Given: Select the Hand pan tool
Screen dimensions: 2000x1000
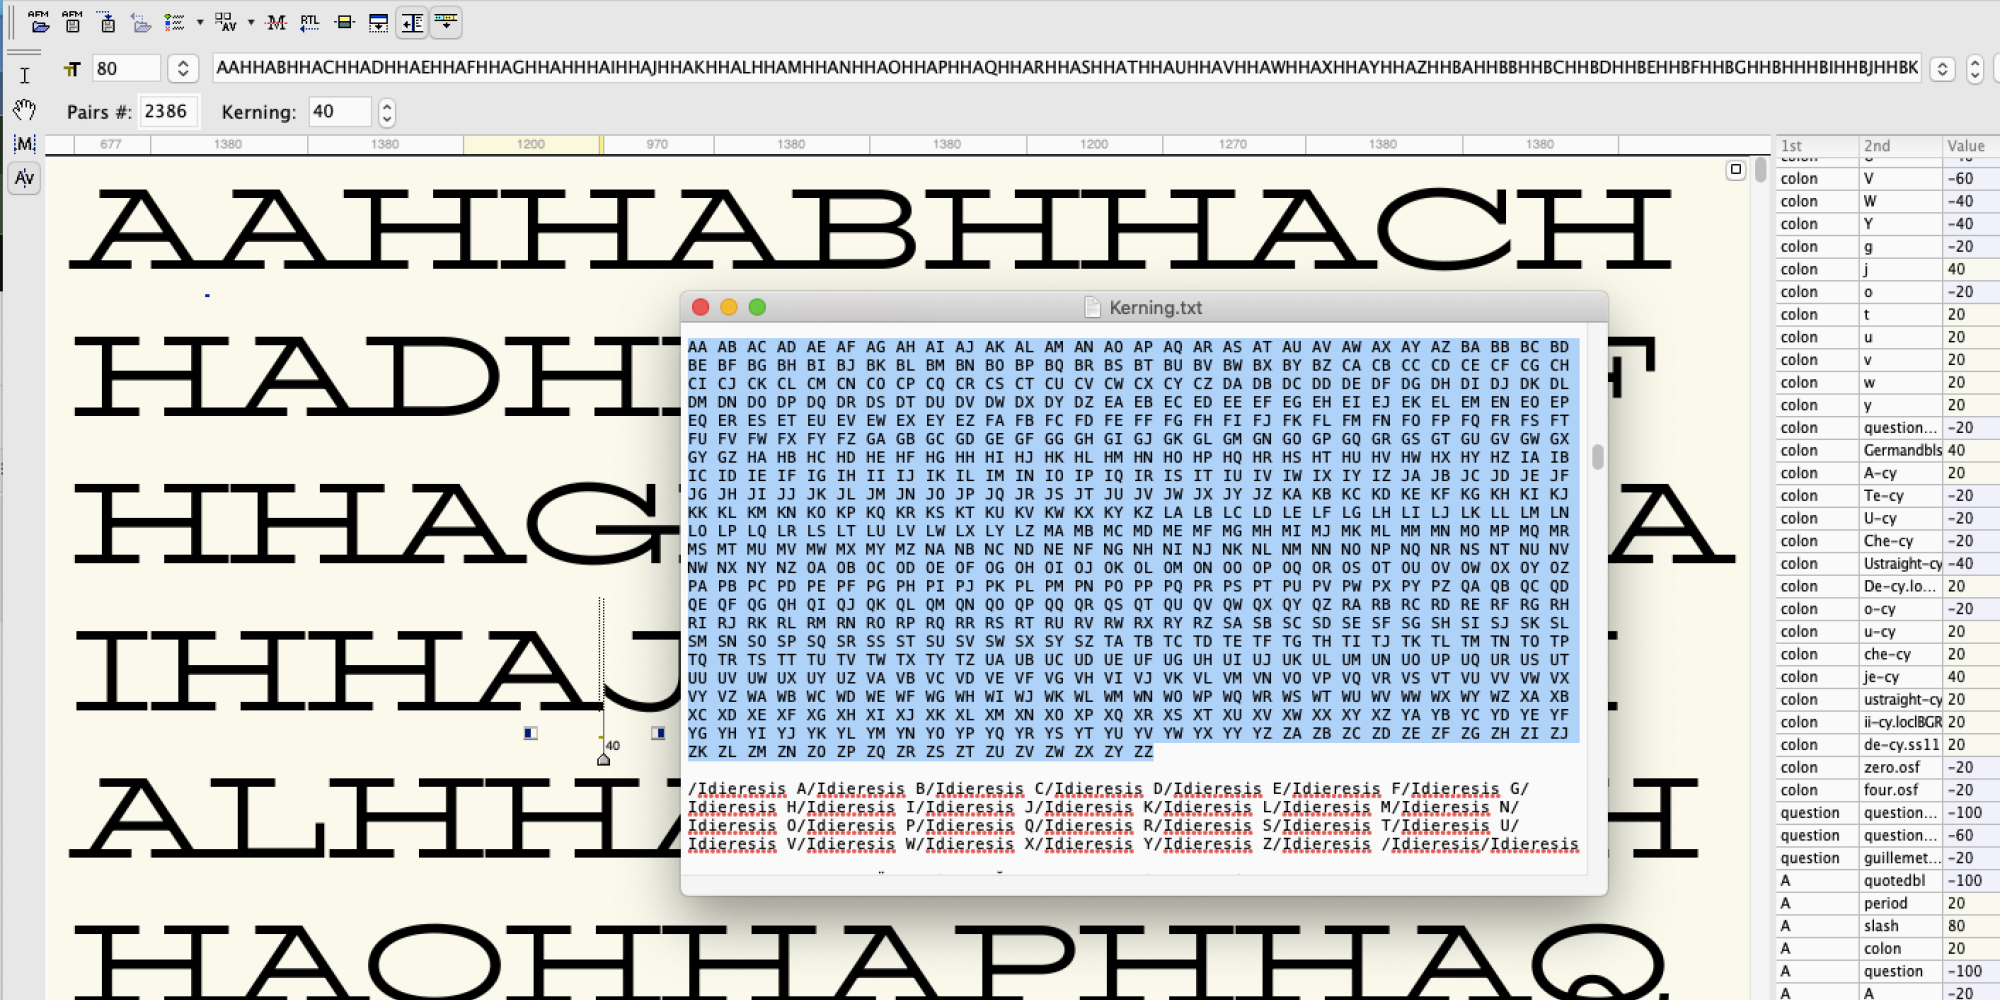Looking at the screenshot, I should [x=24, y=109].
